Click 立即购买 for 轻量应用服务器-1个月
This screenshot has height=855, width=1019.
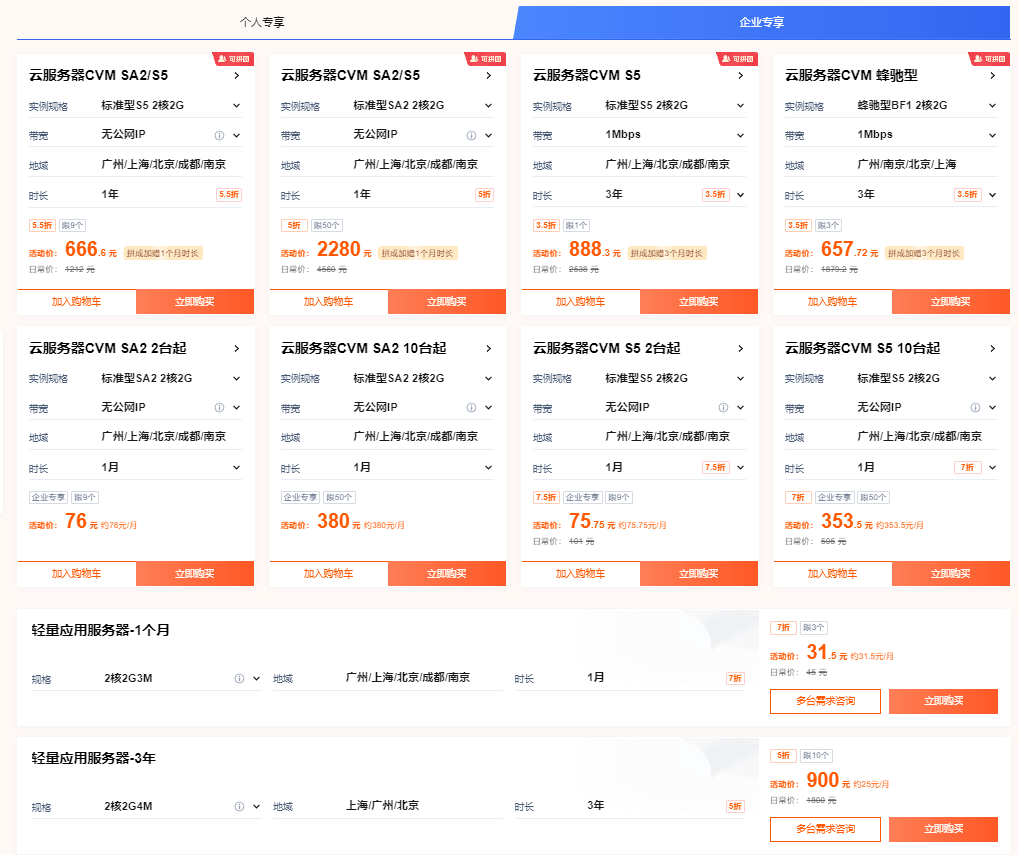[x=943, y=701]
